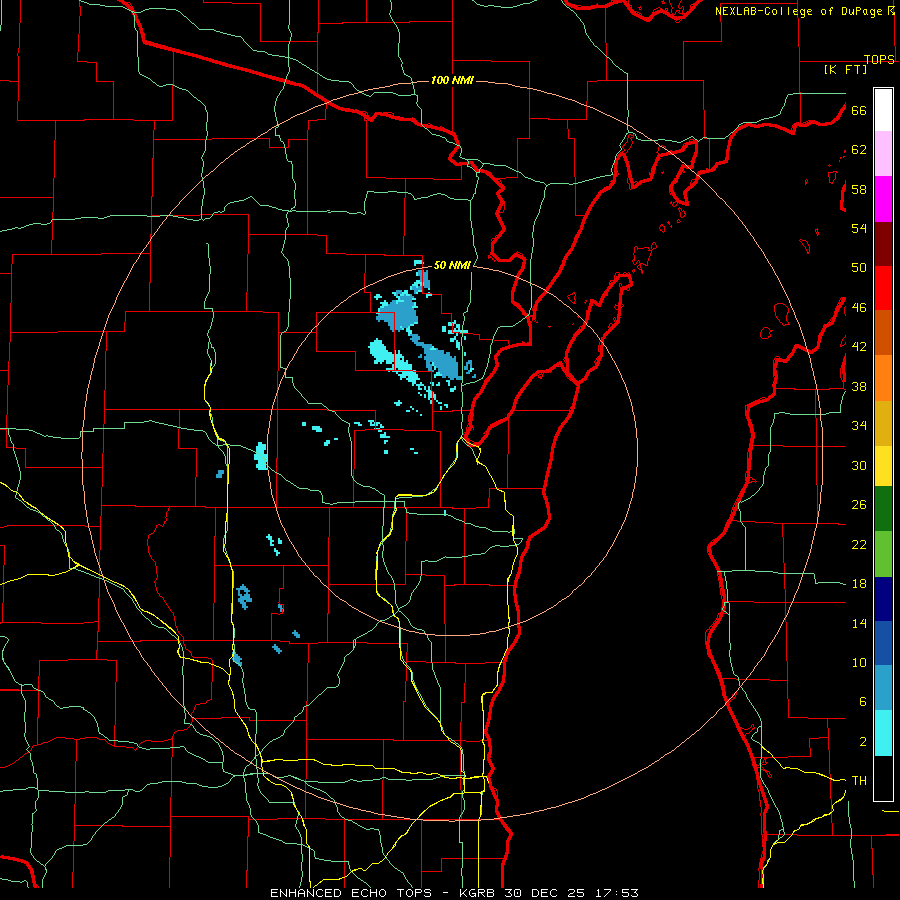The width and height of the screenshot is (900, 900).
Task: Select the 22 legend value
Action: point(859,544)
